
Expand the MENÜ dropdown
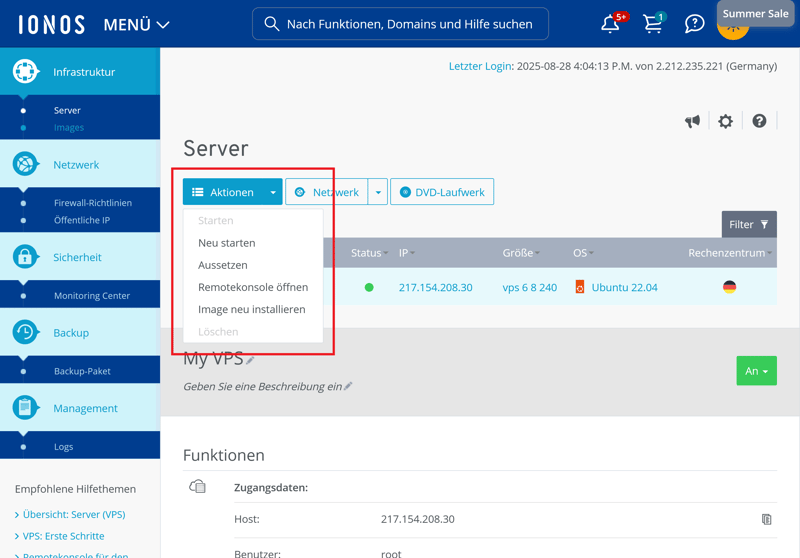pyautogui.click(x=136, y=24)
